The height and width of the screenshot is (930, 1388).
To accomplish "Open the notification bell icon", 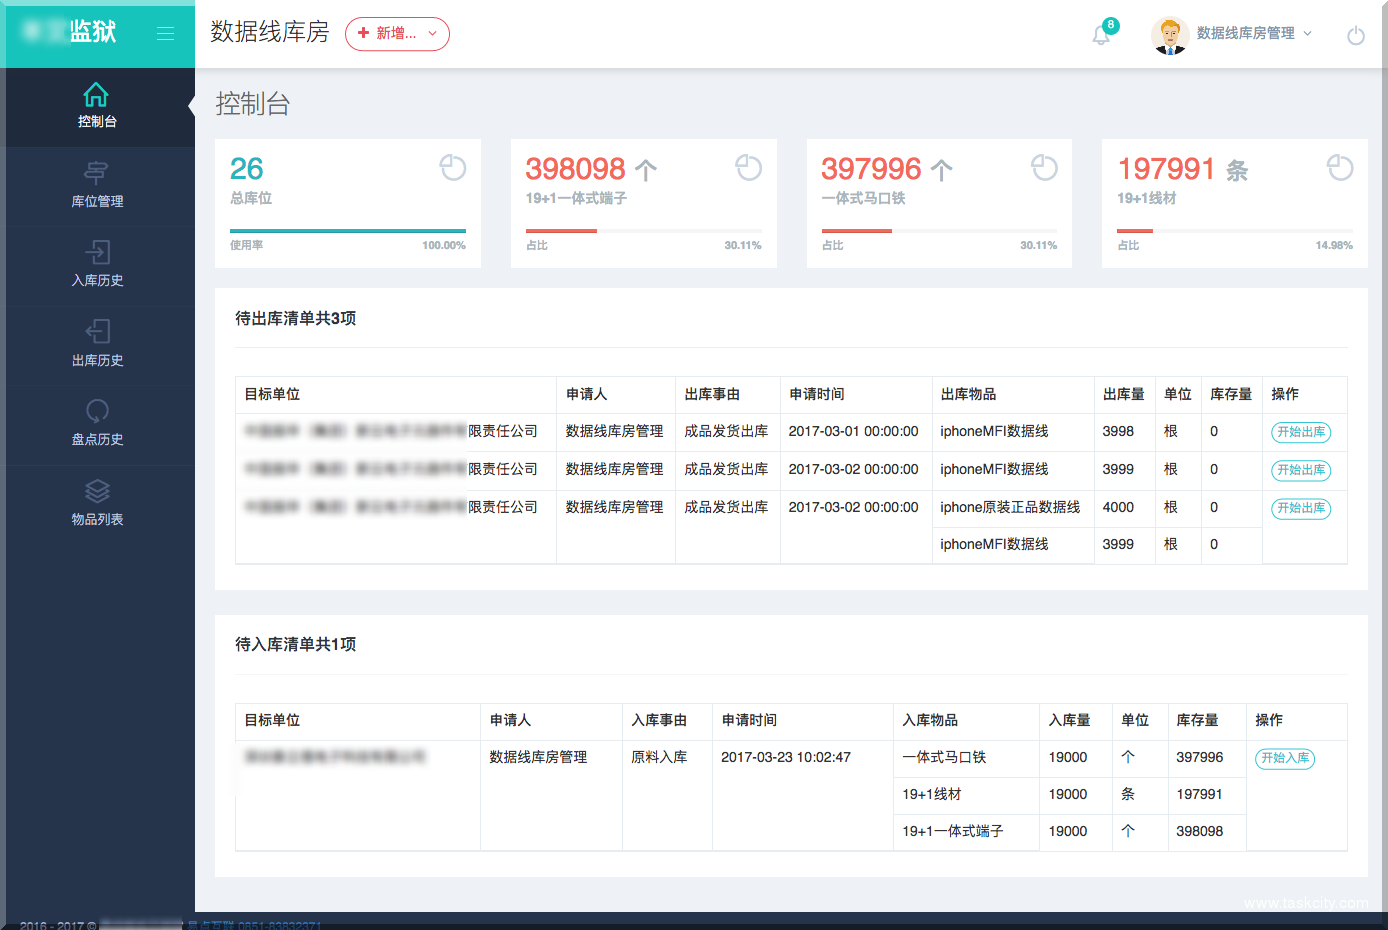I will (1100, 34).
